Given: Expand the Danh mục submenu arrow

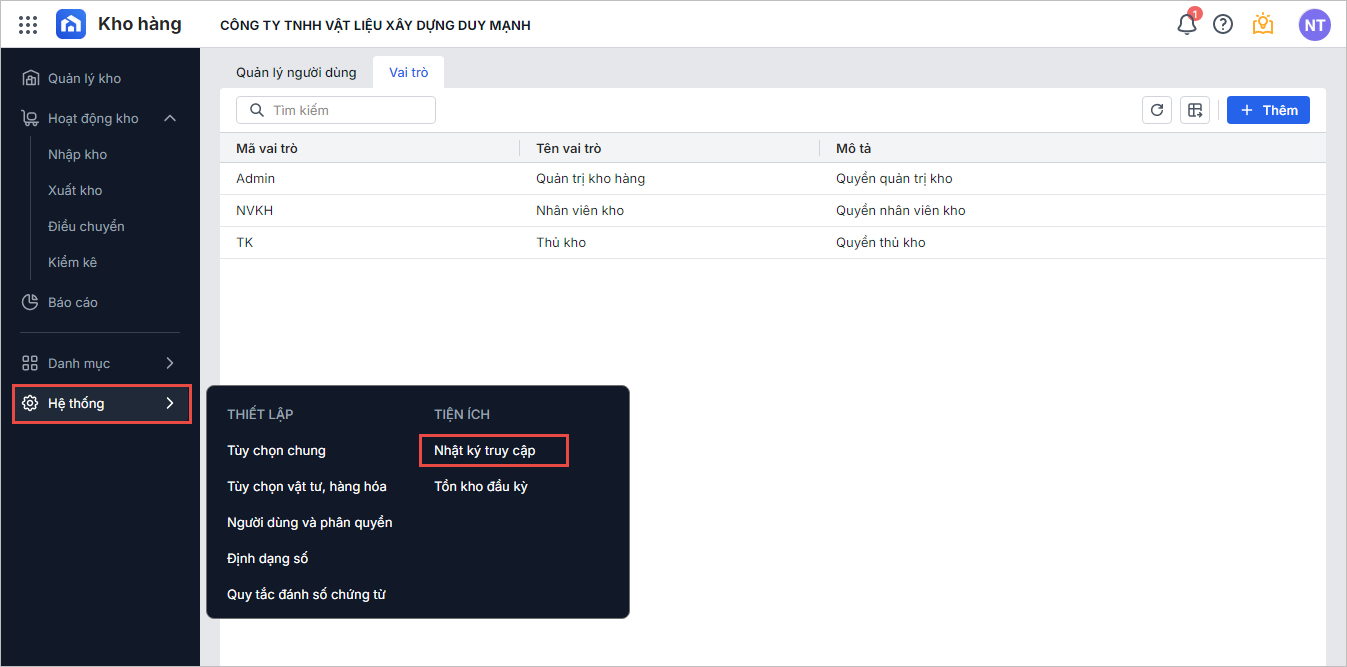Looking at the screenshot, I should [x=170, y=363].
